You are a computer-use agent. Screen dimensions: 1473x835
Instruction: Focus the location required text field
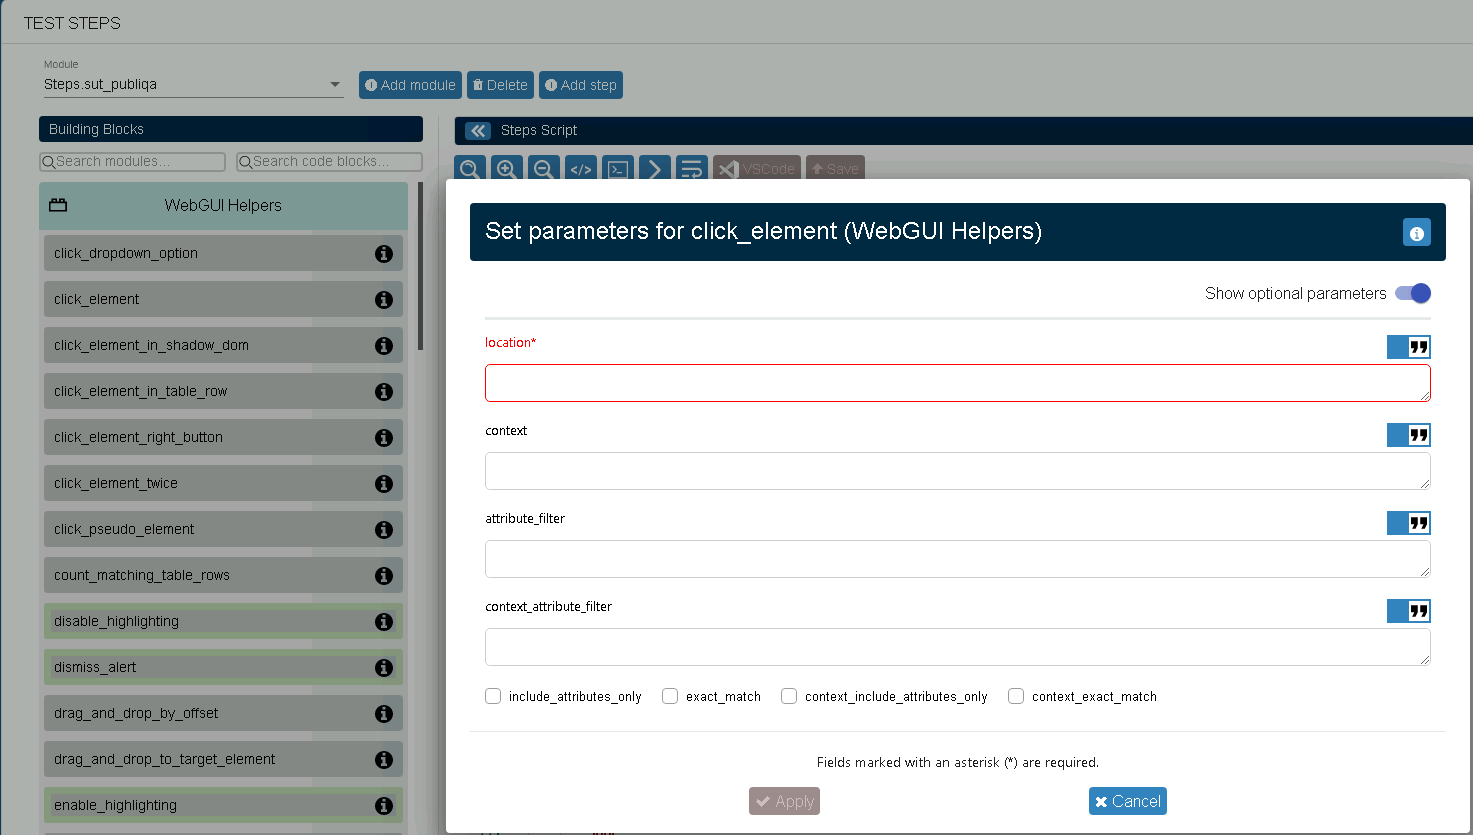[958, 383]
